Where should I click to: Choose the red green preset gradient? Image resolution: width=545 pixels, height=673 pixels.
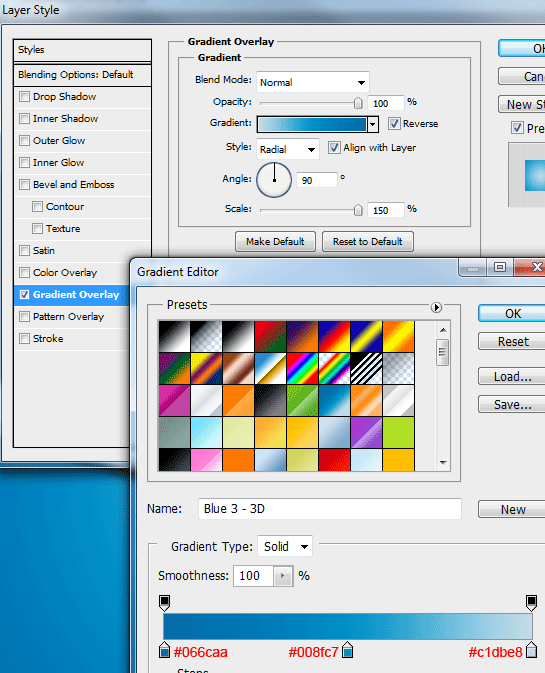pyautogui.click(x=270, y=336)
